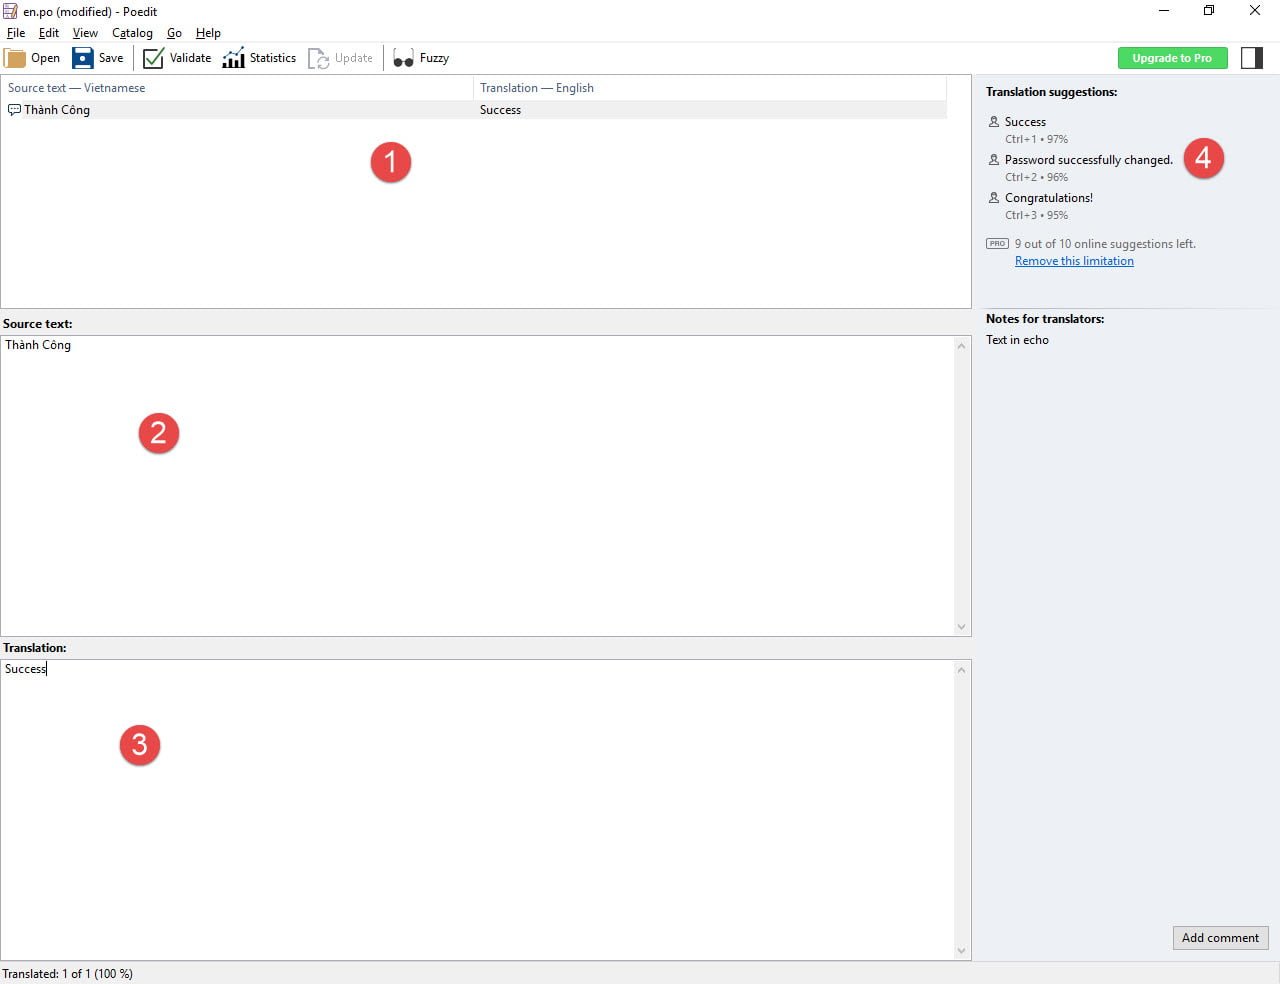
Task: Open the File menu
Action: click(x=16, y=33)
